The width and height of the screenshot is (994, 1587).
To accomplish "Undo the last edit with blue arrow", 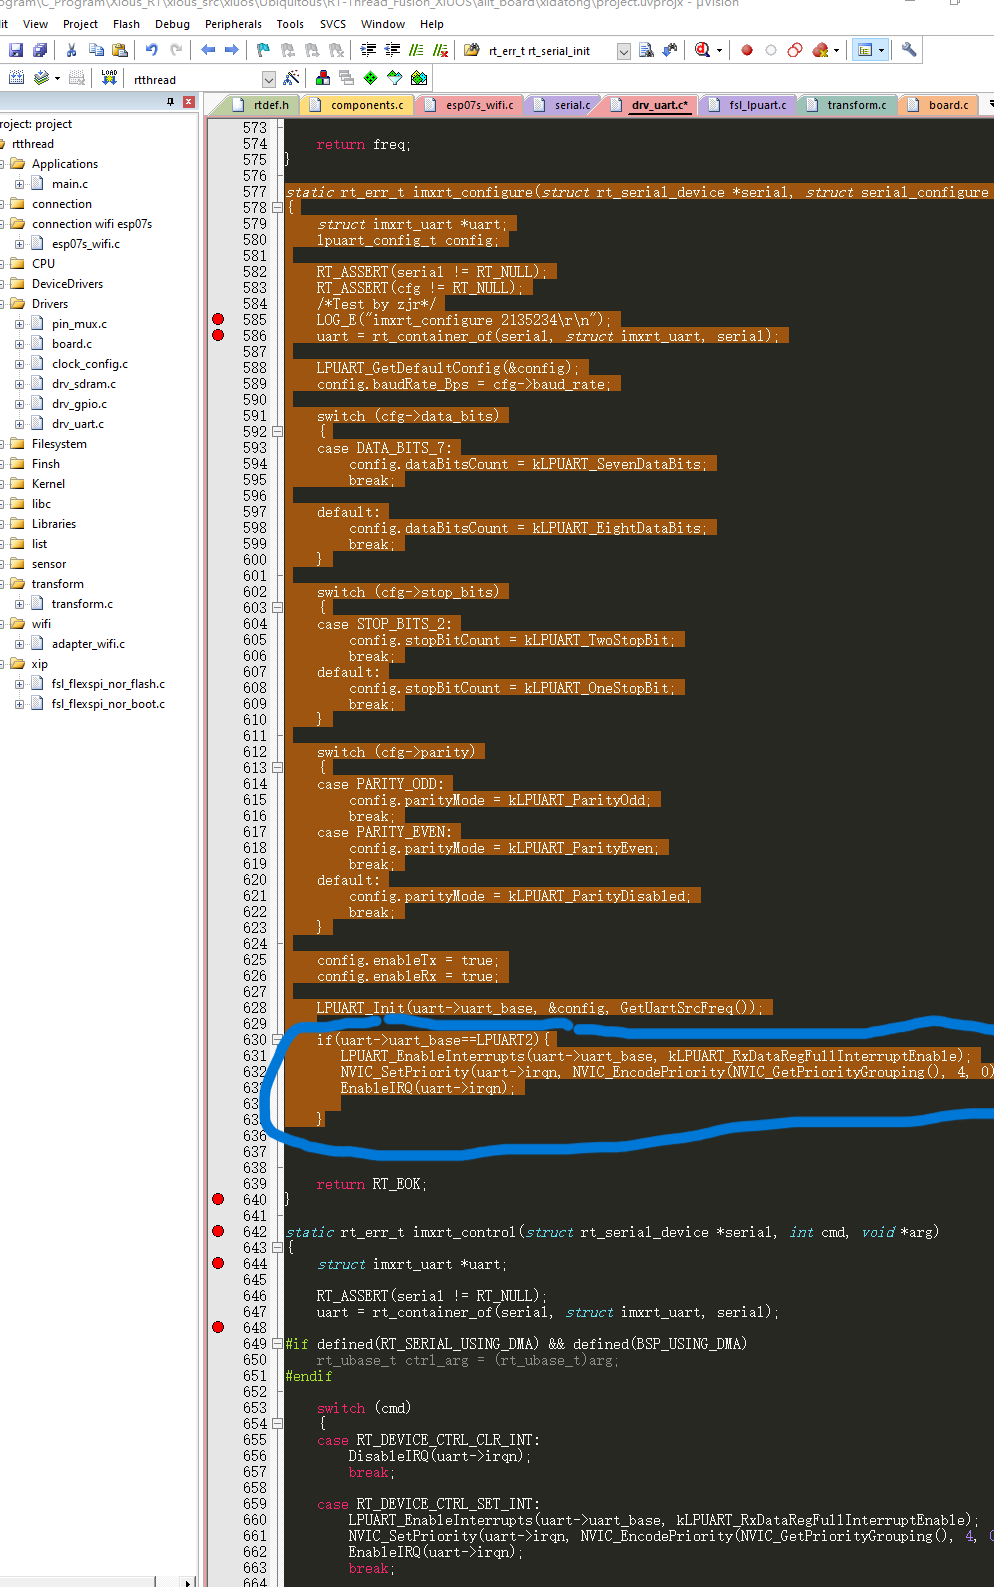I will click(x=151, y=50).
